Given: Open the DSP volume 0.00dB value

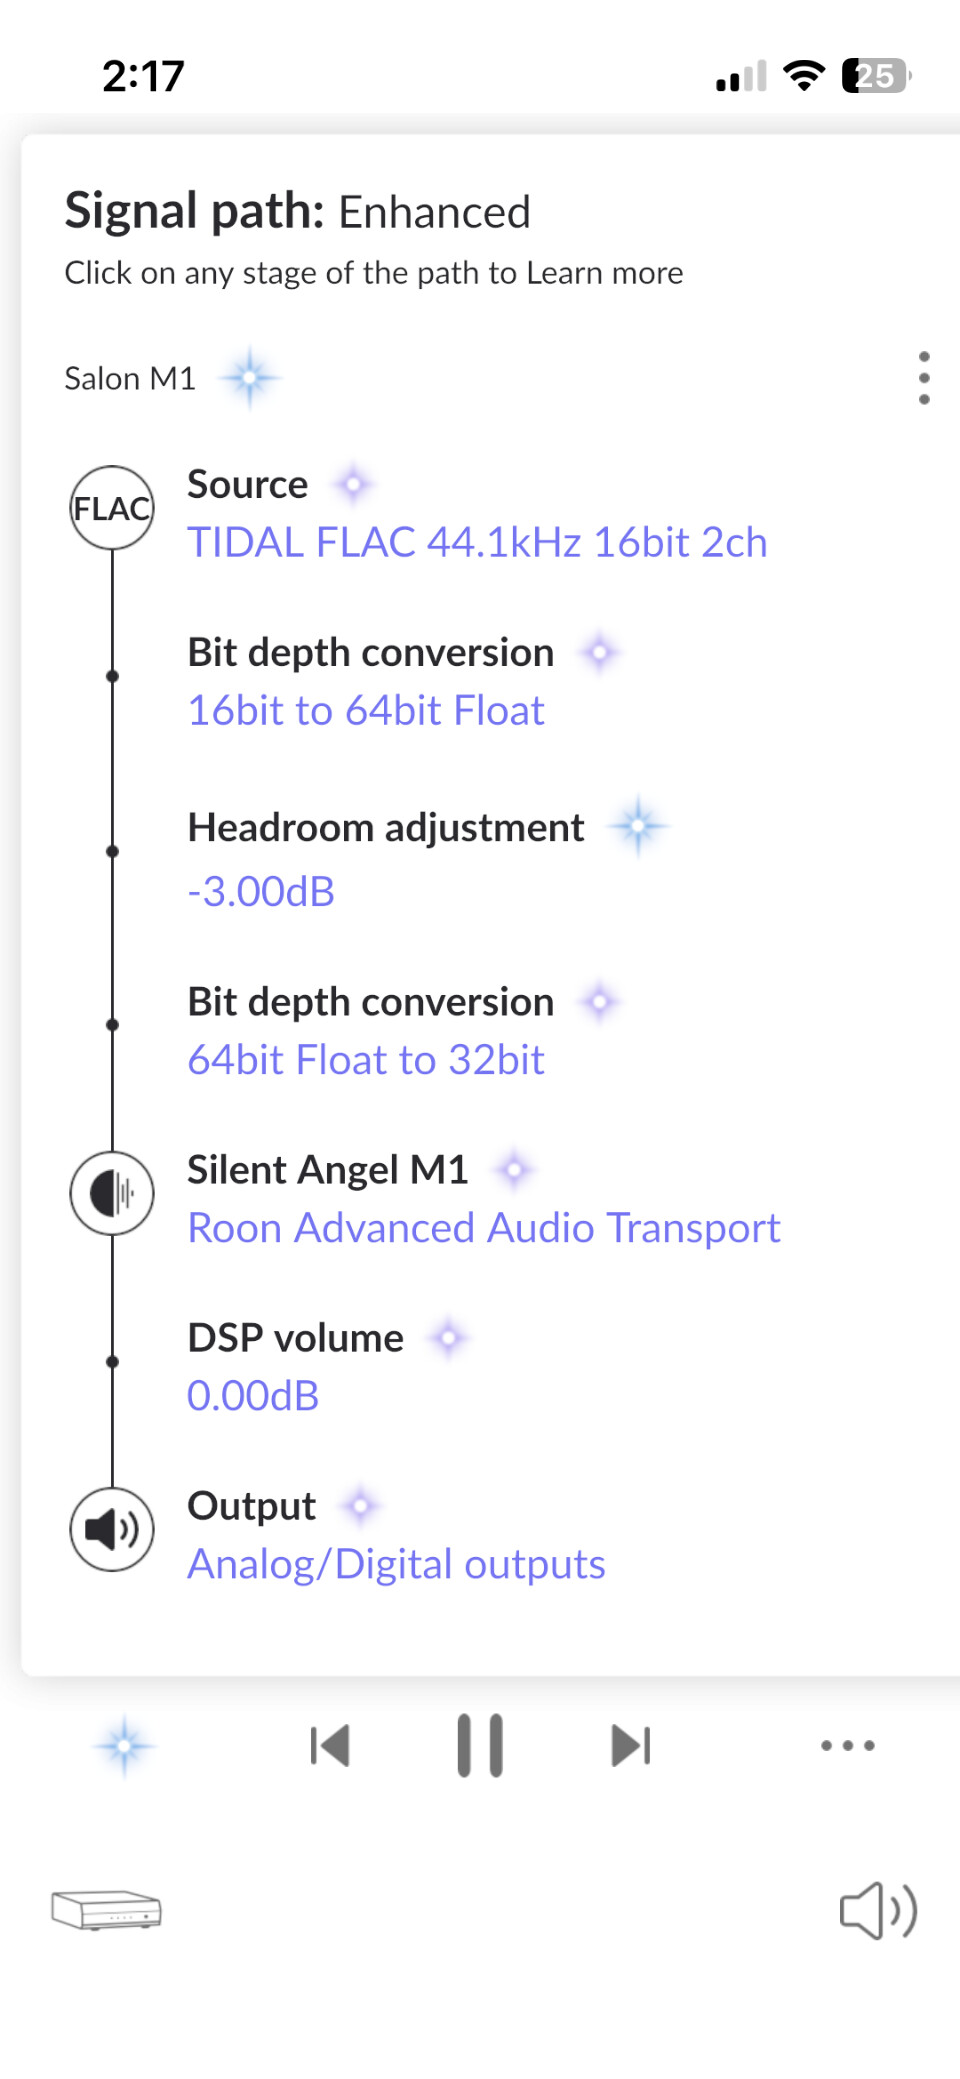Looking at the screenshot, I should pos(253,1396).
